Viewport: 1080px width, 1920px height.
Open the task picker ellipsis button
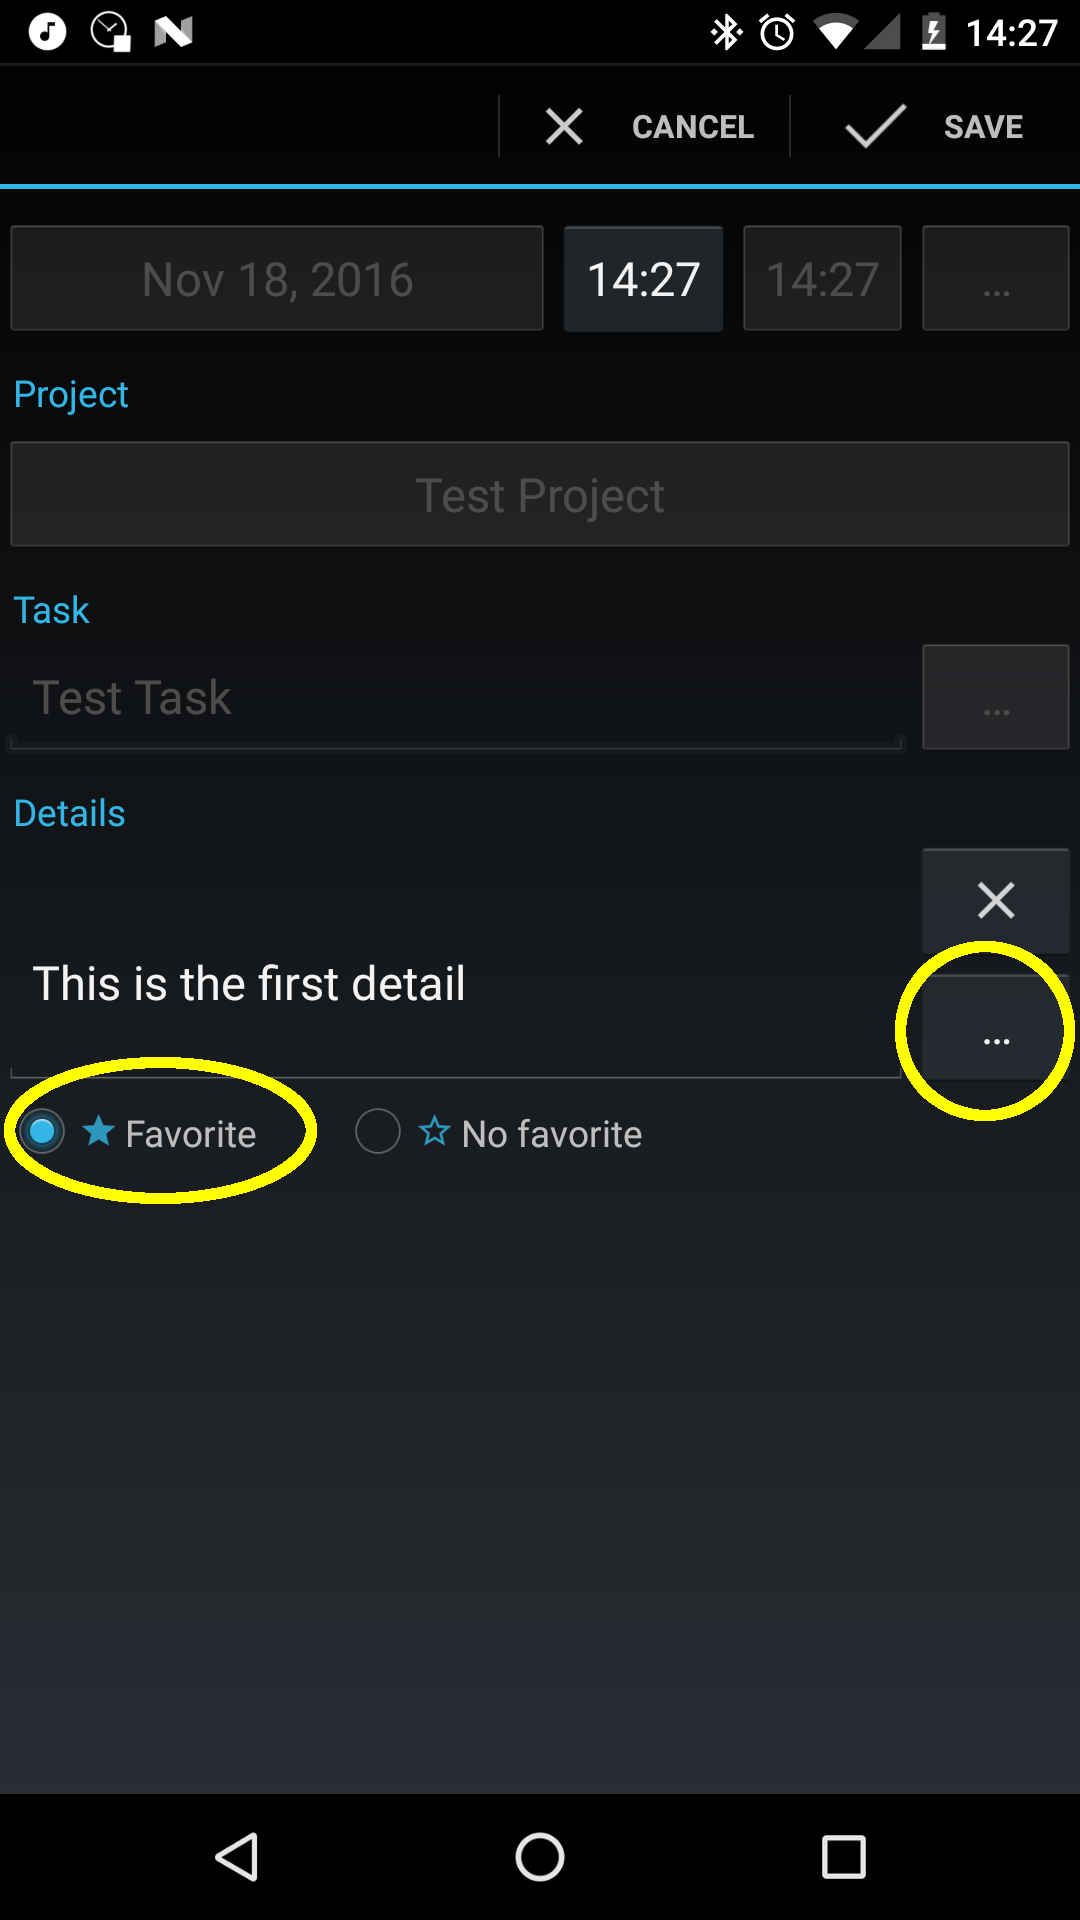coord(996,697)
